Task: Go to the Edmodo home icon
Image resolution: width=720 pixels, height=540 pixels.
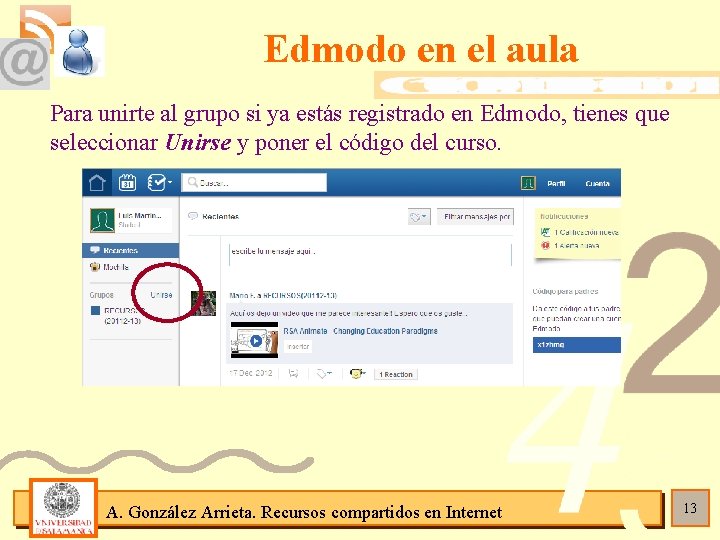Action: coord(97,183)
